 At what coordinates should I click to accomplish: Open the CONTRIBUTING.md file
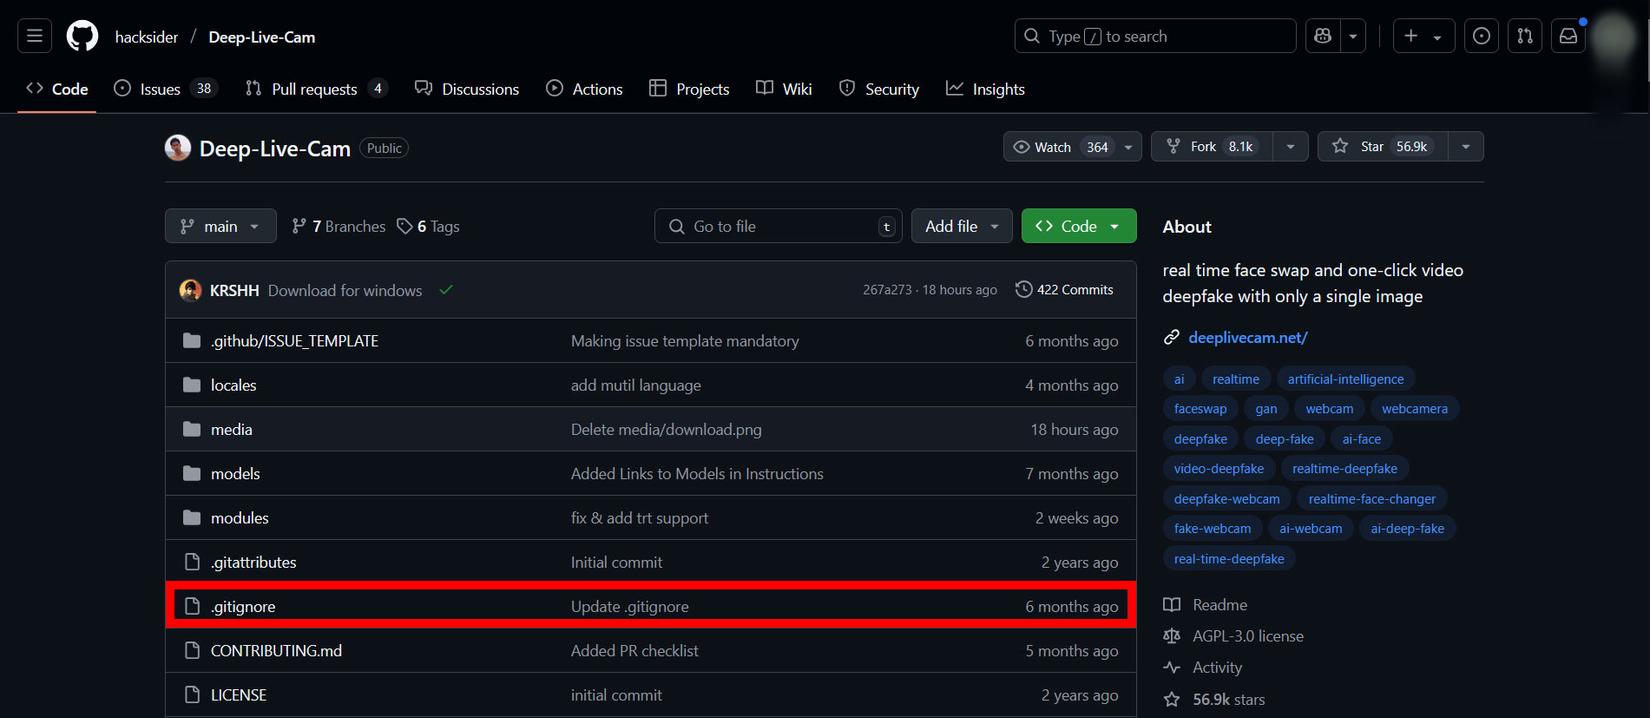[x=276, y=651]
